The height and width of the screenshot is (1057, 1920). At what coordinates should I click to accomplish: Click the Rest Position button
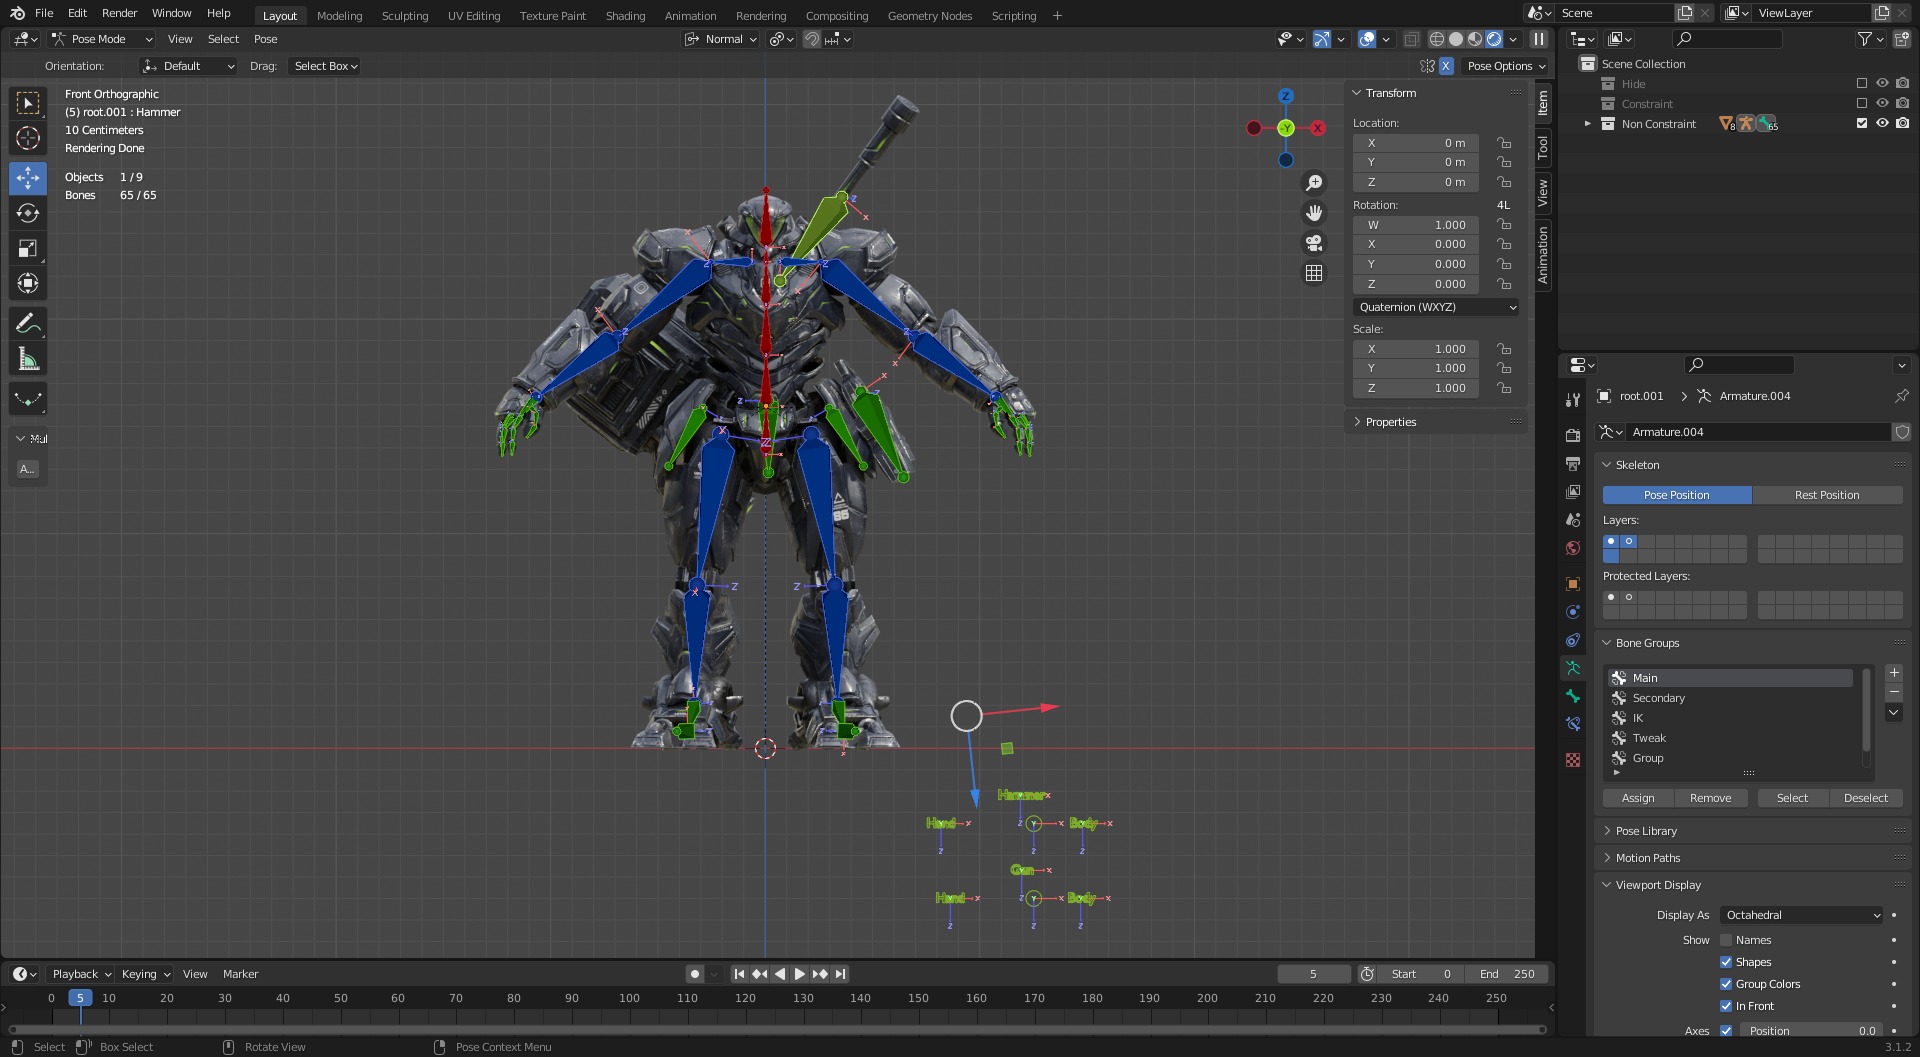coord(1827,495)
